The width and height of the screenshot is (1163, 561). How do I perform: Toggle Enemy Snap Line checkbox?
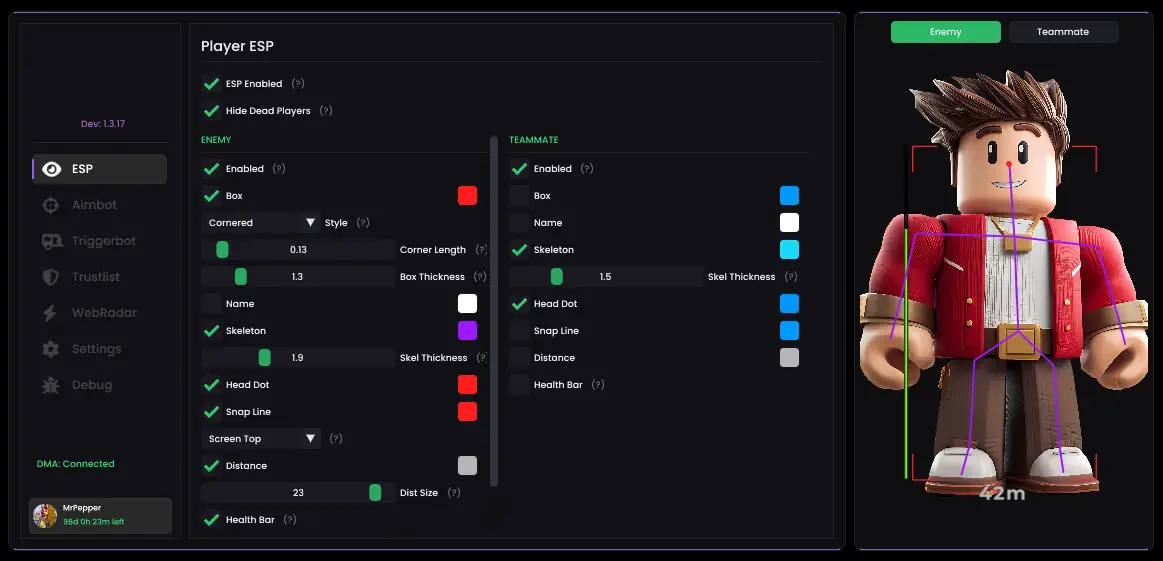point(211,412)
